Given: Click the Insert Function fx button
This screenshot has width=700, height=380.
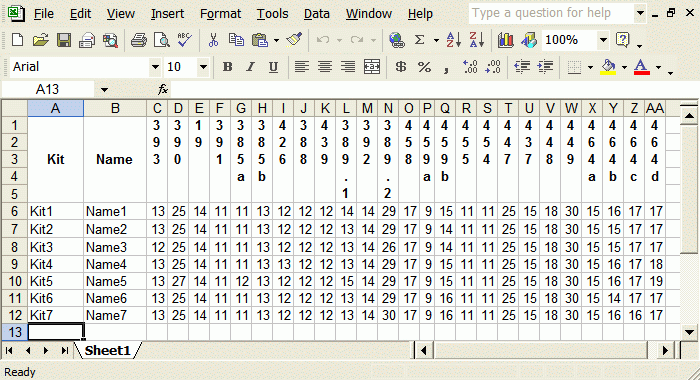Looking at the screenshot, I should (x=163, y=90).
